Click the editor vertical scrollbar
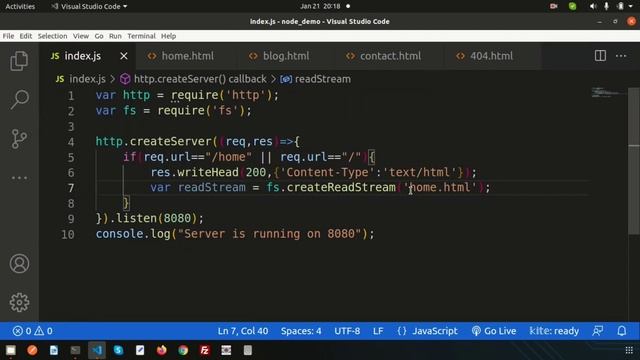This screenshot has width=640, height=360. coord(633,161)
